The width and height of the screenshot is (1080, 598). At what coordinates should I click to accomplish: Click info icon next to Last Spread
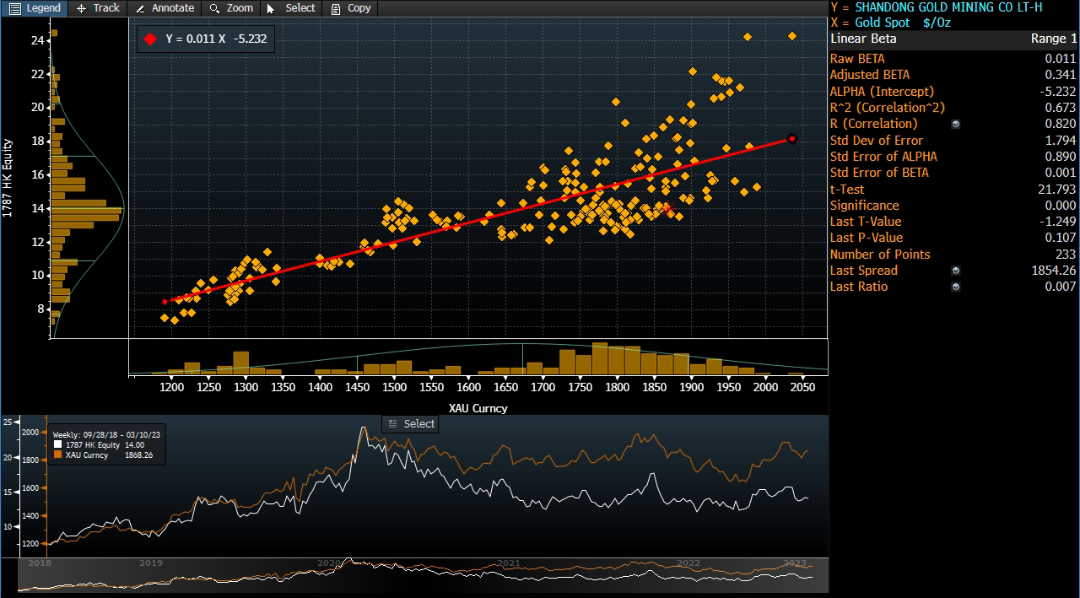pyautogui.click(x=956, y=271)
